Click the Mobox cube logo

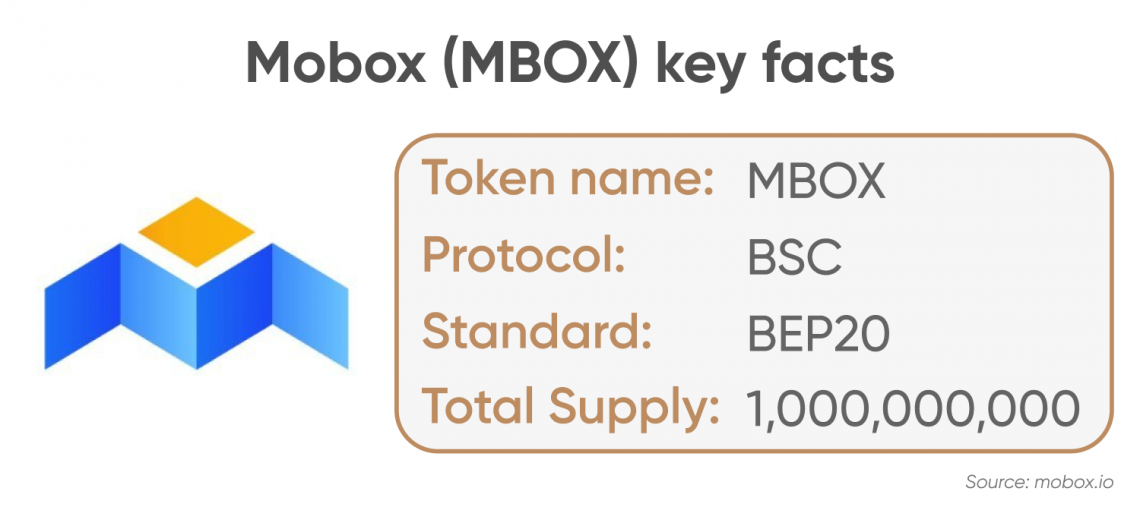pyautogui.click(x=196, y=283)
